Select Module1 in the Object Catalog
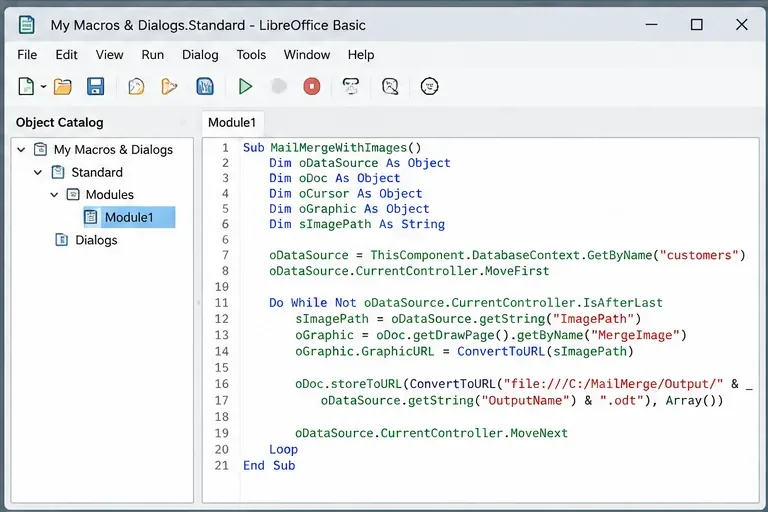Screen dimensions: 768x512 129,218
